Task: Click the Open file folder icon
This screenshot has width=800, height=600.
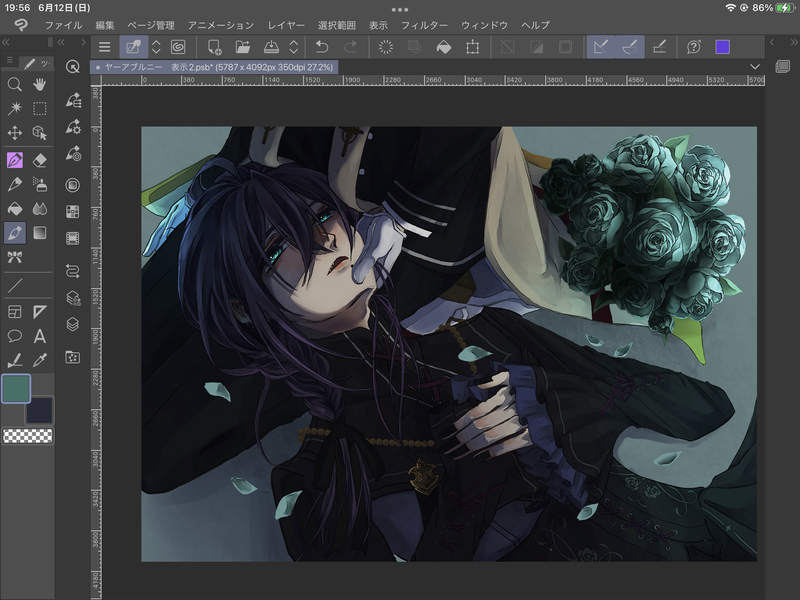Action: 243,47
